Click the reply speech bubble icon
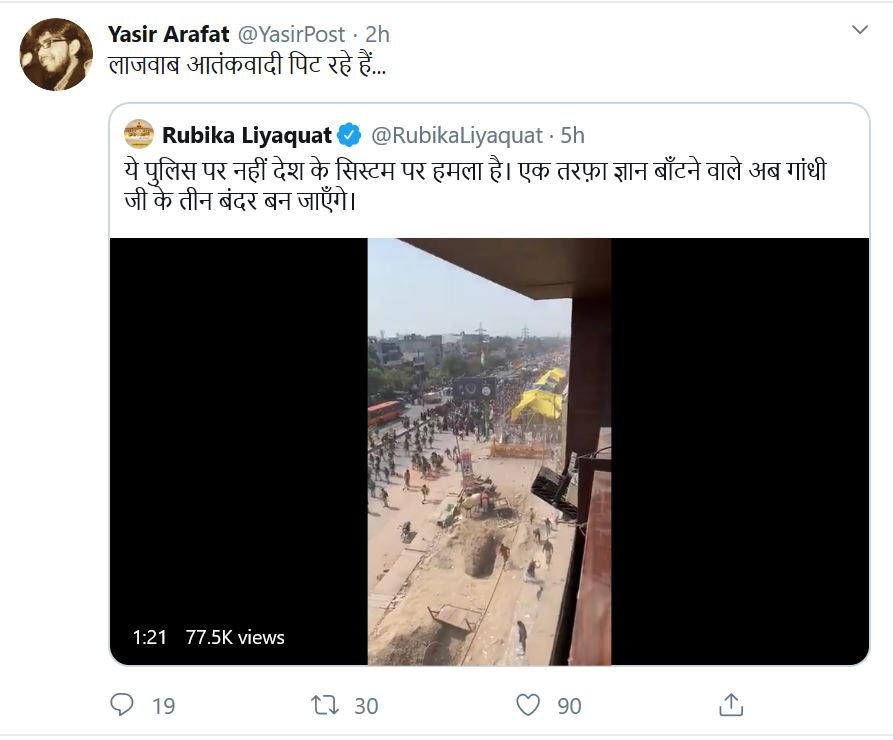893x740 pixels. 122,705
